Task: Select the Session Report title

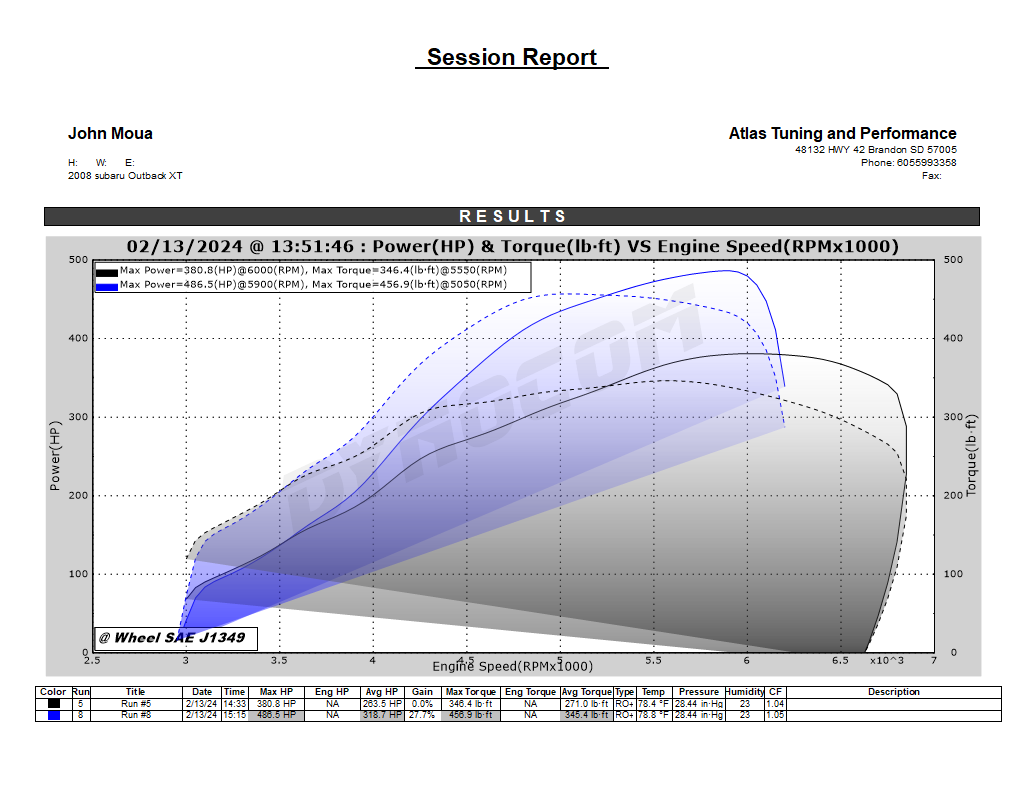Action: (511, 57)
